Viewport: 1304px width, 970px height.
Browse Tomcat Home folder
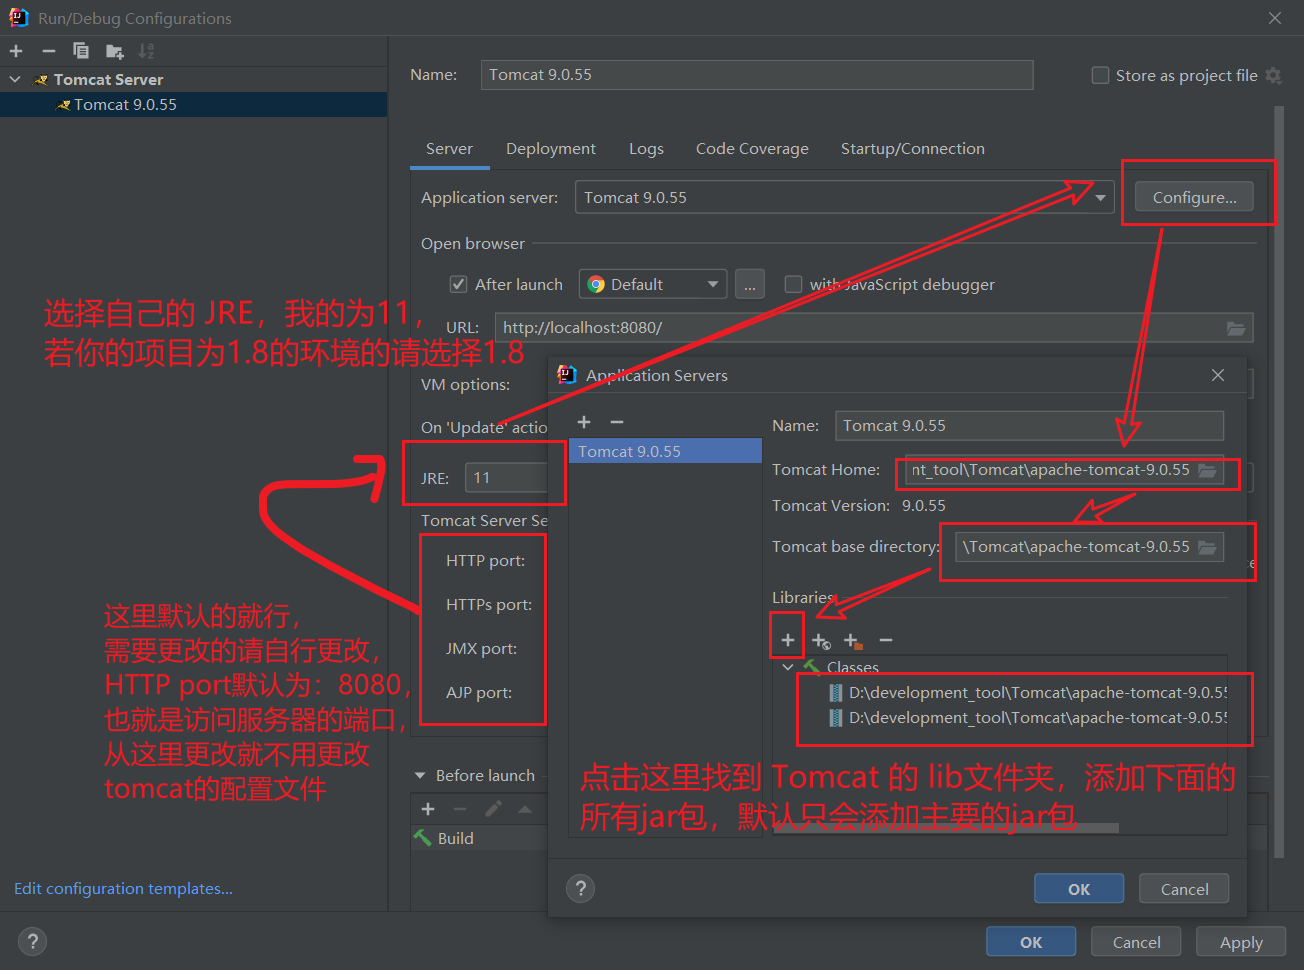click(x=1207, y=470)
